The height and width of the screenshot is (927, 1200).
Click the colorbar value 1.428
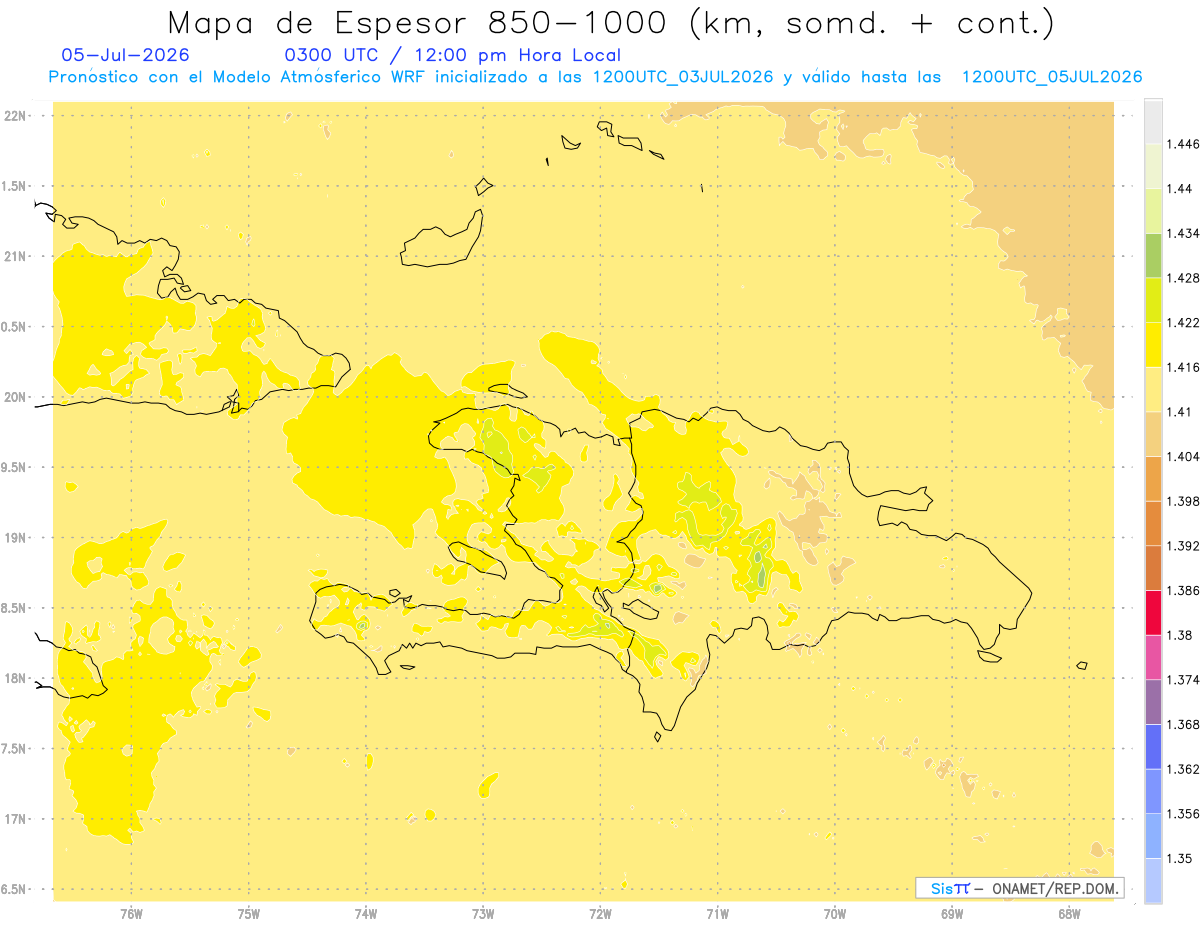(x=1182, y=278)
